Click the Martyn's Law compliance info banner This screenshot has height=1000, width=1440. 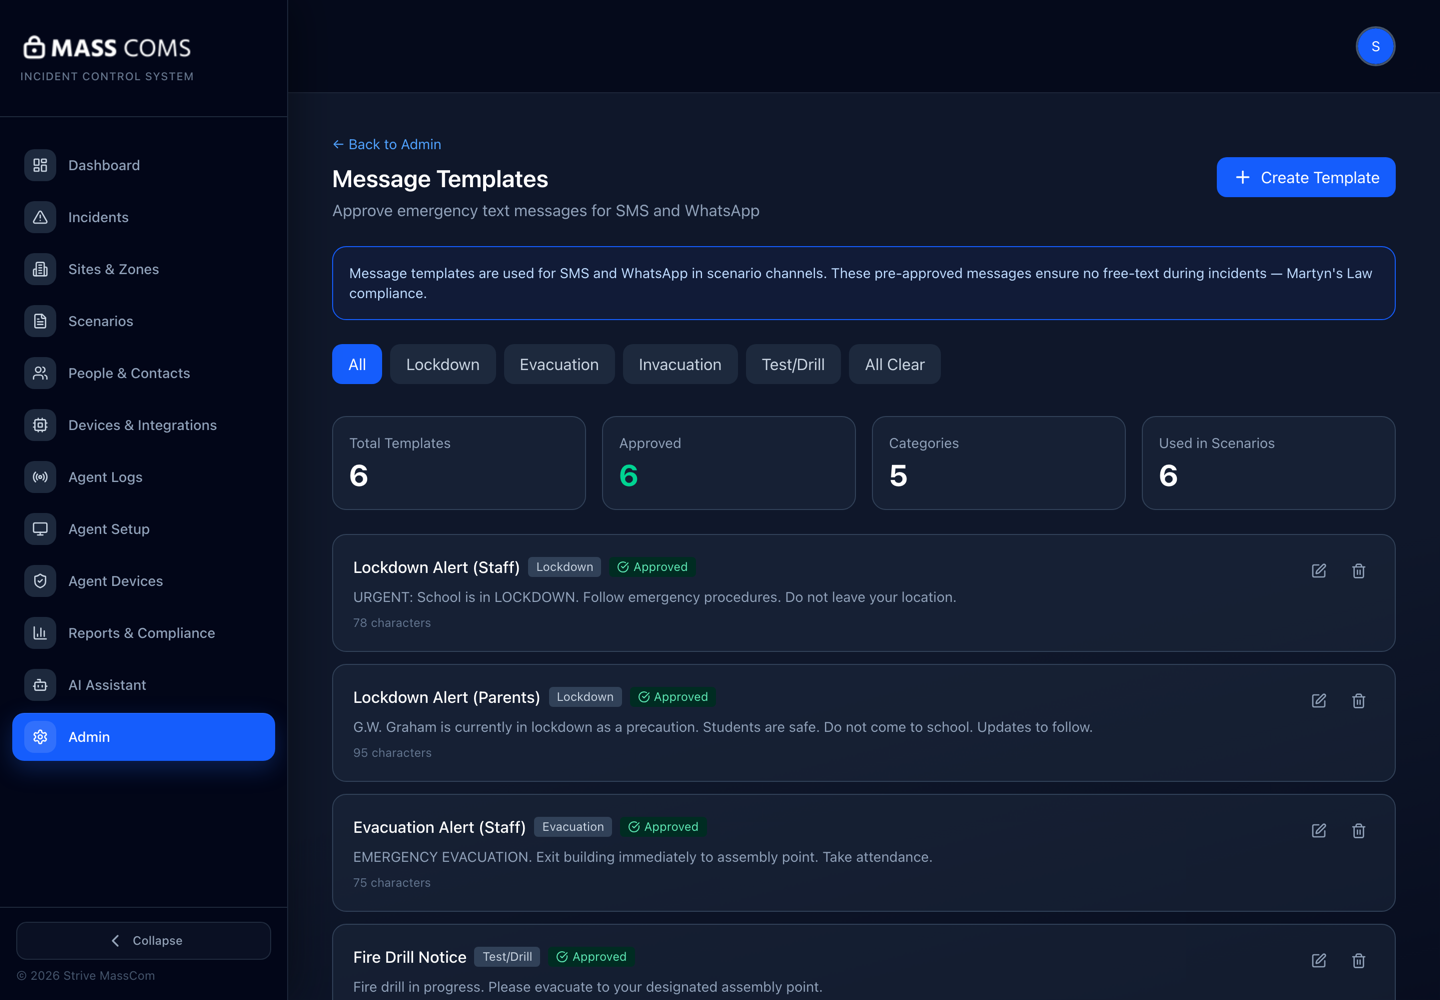click(x=864, y=283)
